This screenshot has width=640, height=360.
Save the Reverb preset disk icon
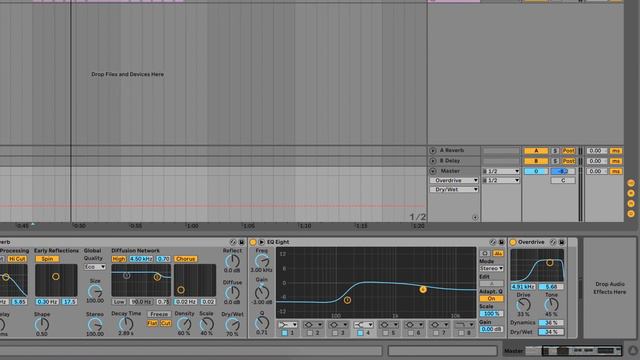[242, 242]
